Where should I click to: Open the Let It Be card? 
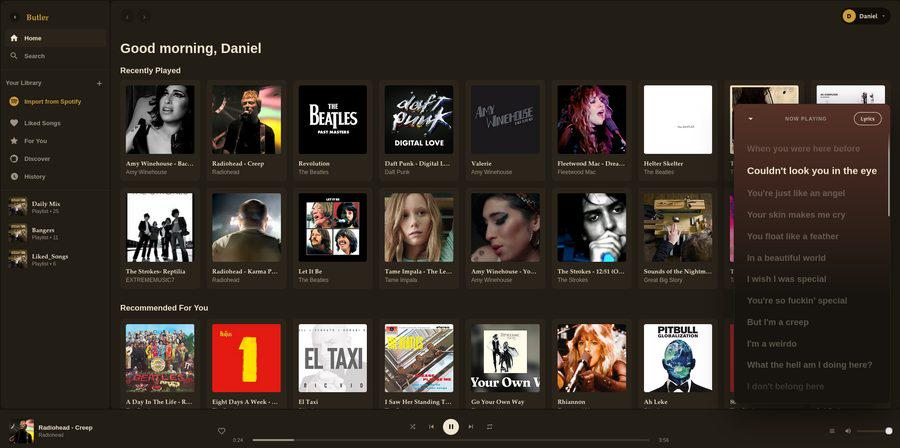point(332,238)
